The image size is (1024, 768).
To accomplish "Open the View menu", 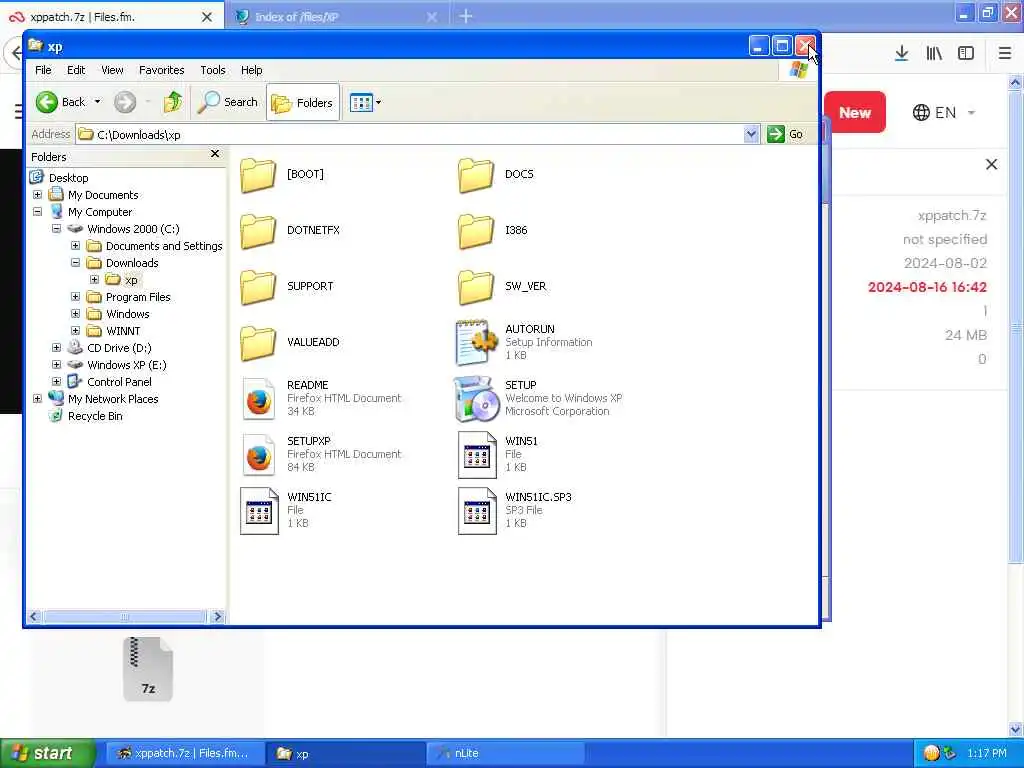I will (112, 70).
